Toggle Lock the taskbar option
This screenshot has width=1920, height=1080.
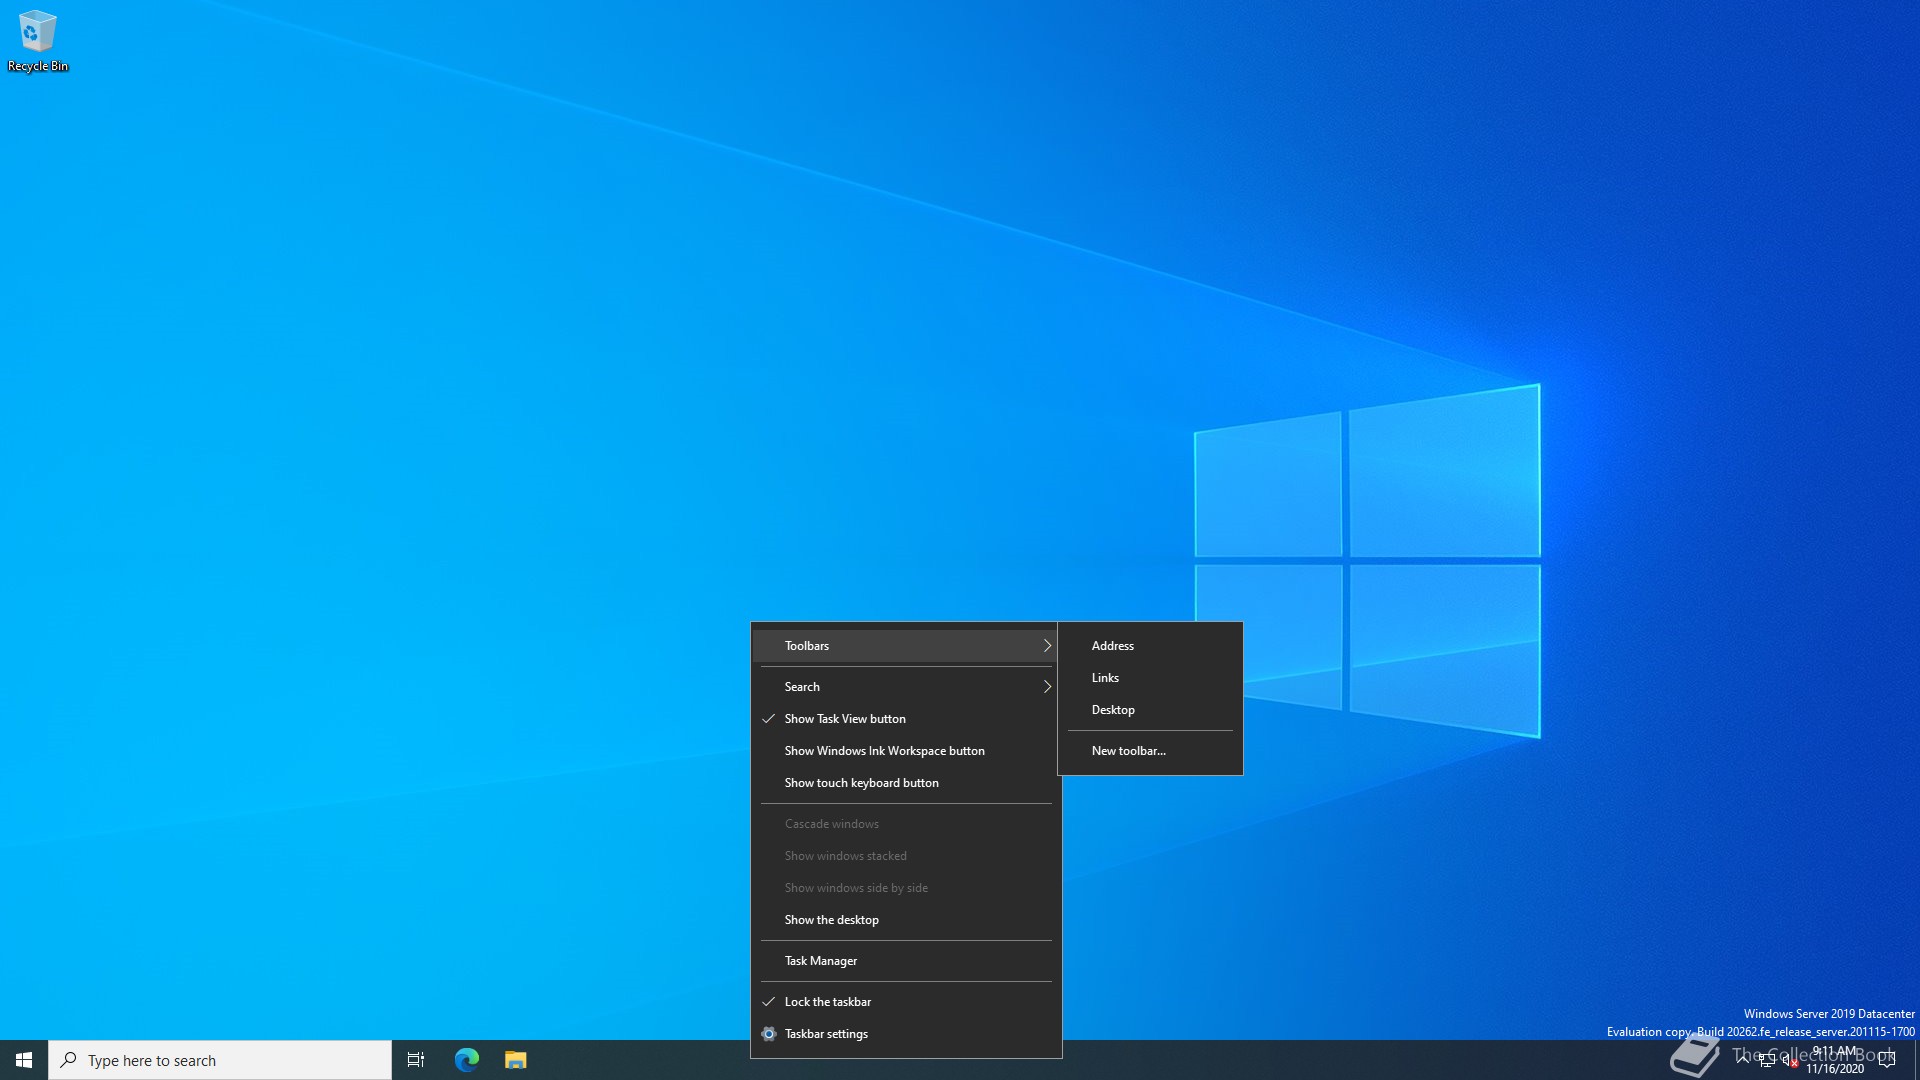coord(827,1002)
